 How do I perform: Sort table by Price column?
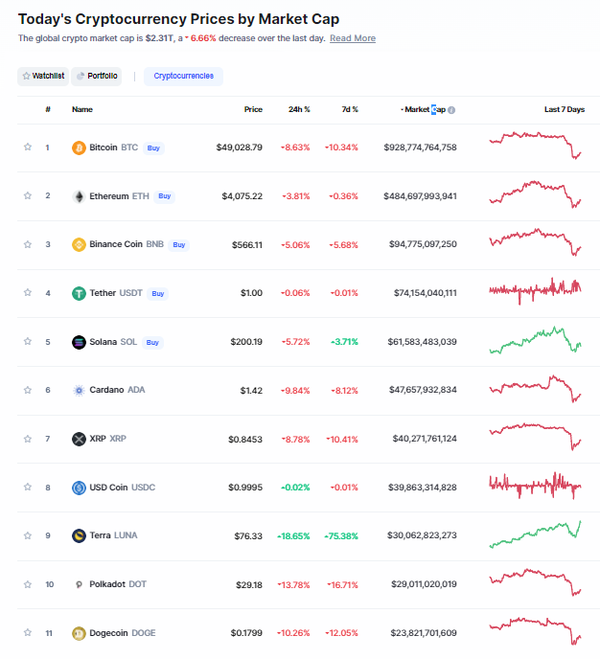pos(253,109)
